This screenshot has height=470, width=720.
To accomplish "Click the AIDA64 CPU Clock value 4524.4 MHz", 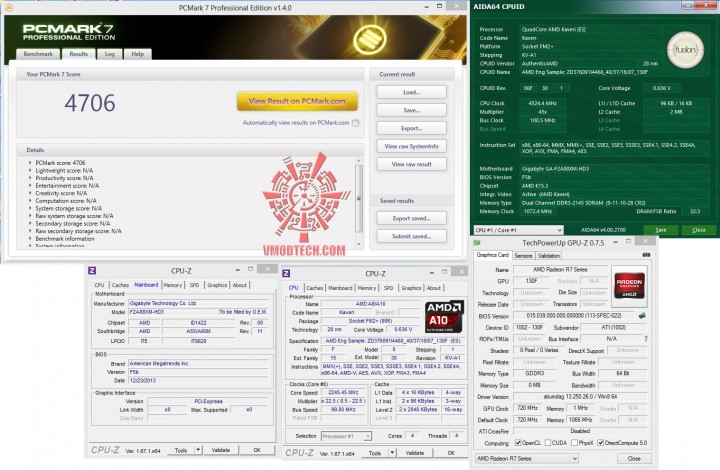I will 542,103.
